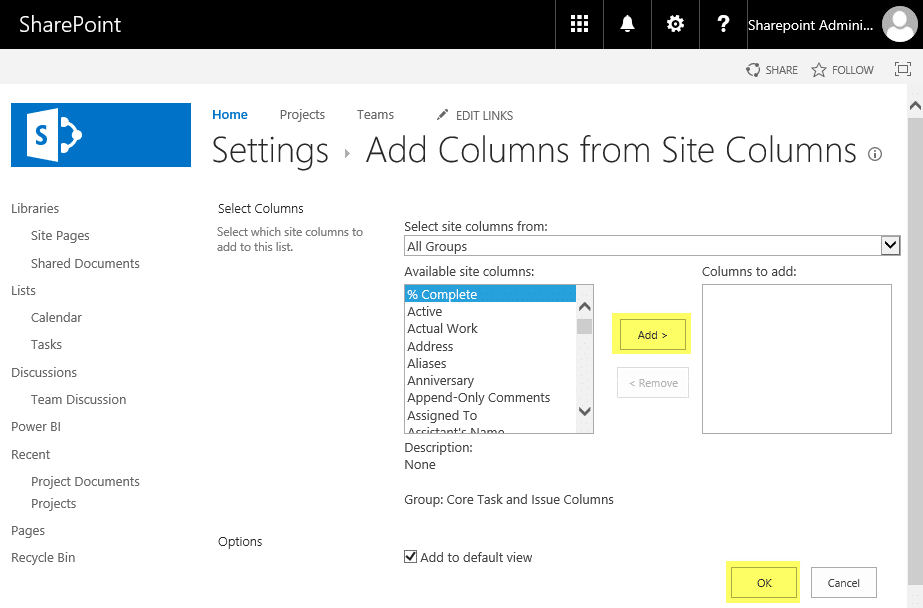Click the Add button to add columns

pyautogui.click(x=651, y=334)
